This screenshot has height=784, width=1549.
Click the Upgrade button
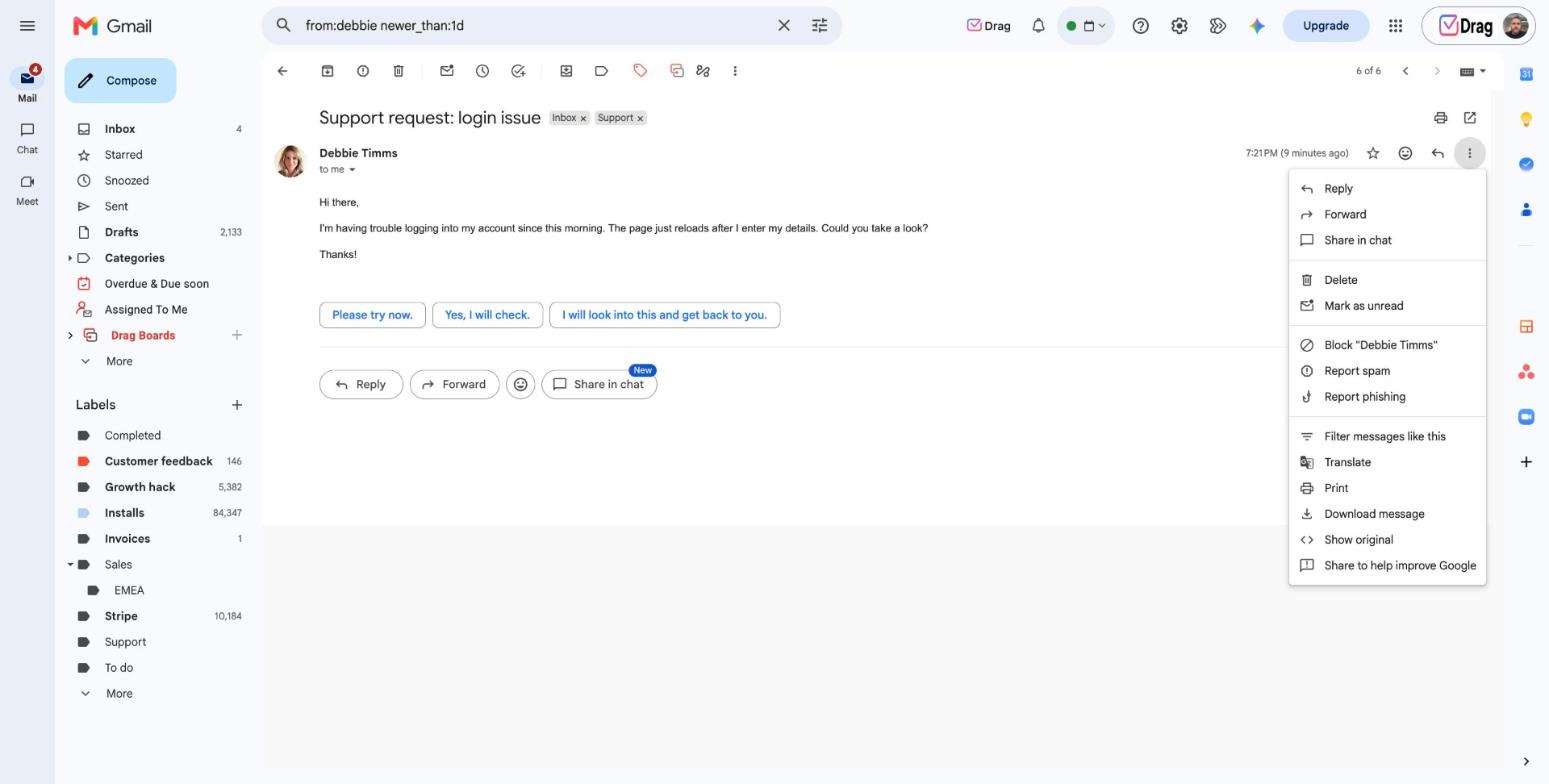tap(1325, 26)
